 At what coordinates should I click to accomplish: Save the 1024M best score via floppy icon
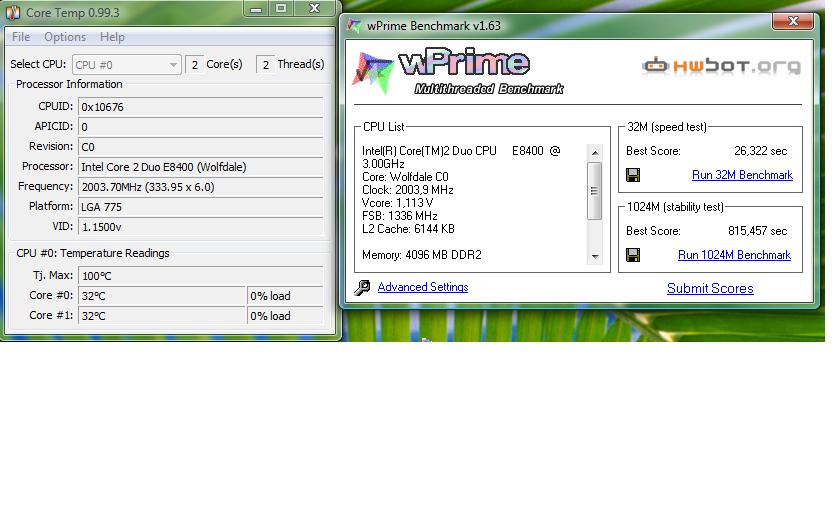(633, 255)
